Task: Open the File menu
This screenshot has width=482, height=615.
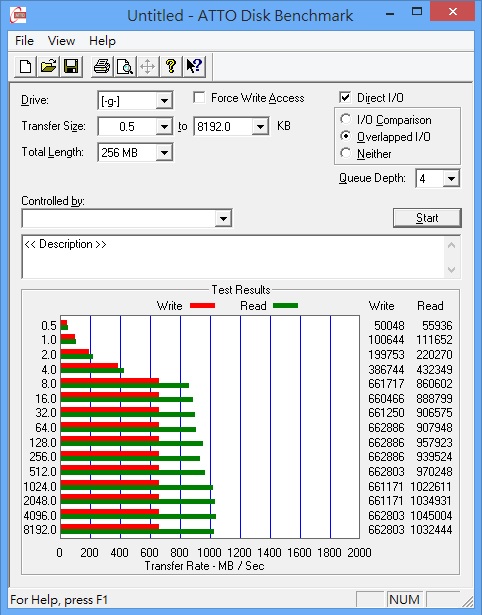Action: pyautogui.click(x=24, y=41)
